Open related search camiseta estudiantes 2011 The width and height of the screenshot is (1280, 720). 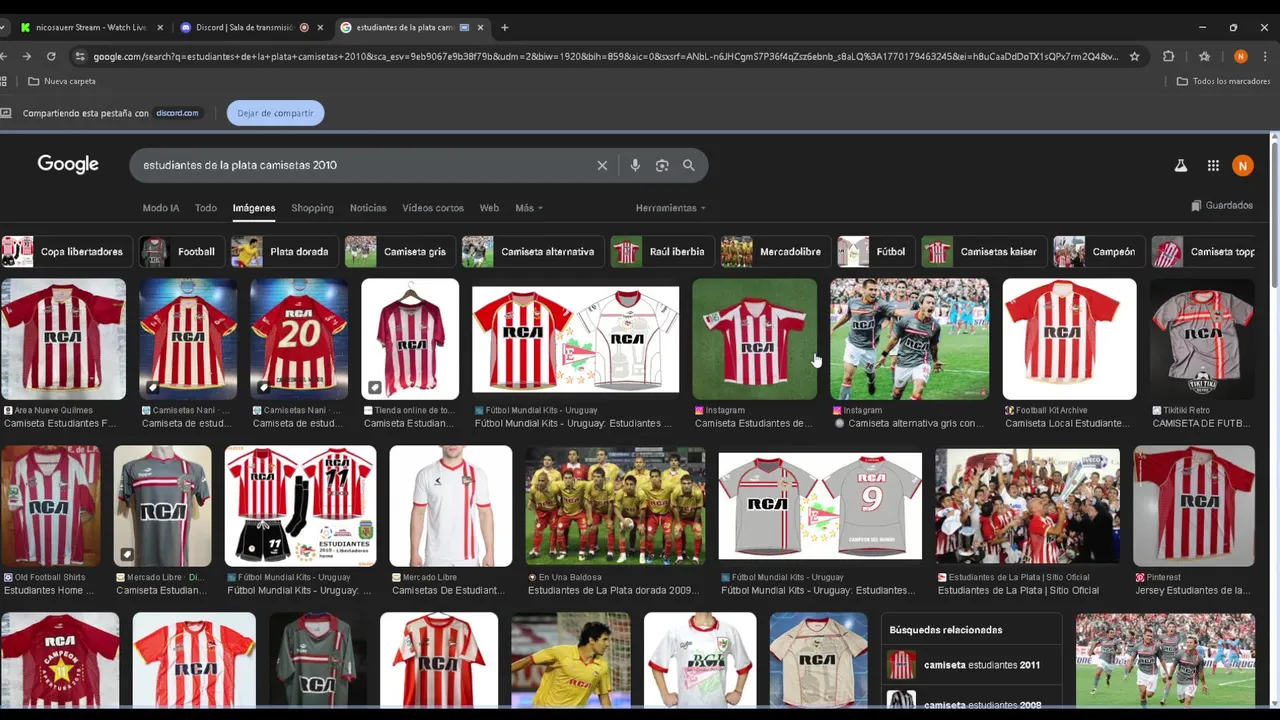[973, 665]
